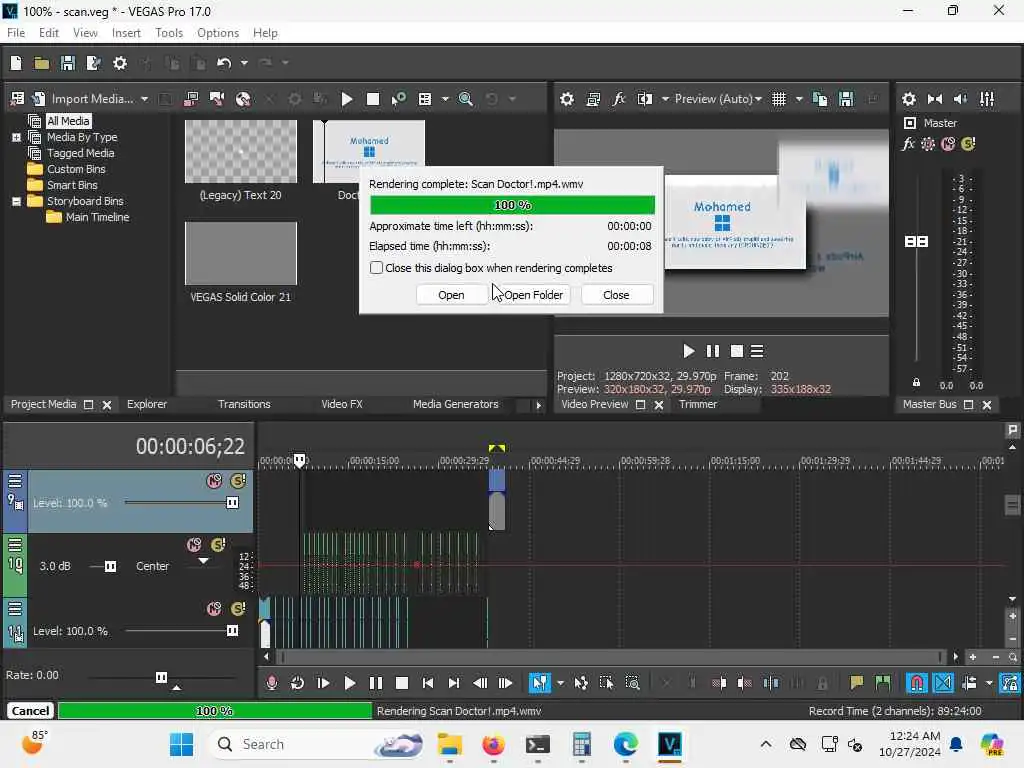
Task: Select All Media in media tree
Action: pos(68,121)
